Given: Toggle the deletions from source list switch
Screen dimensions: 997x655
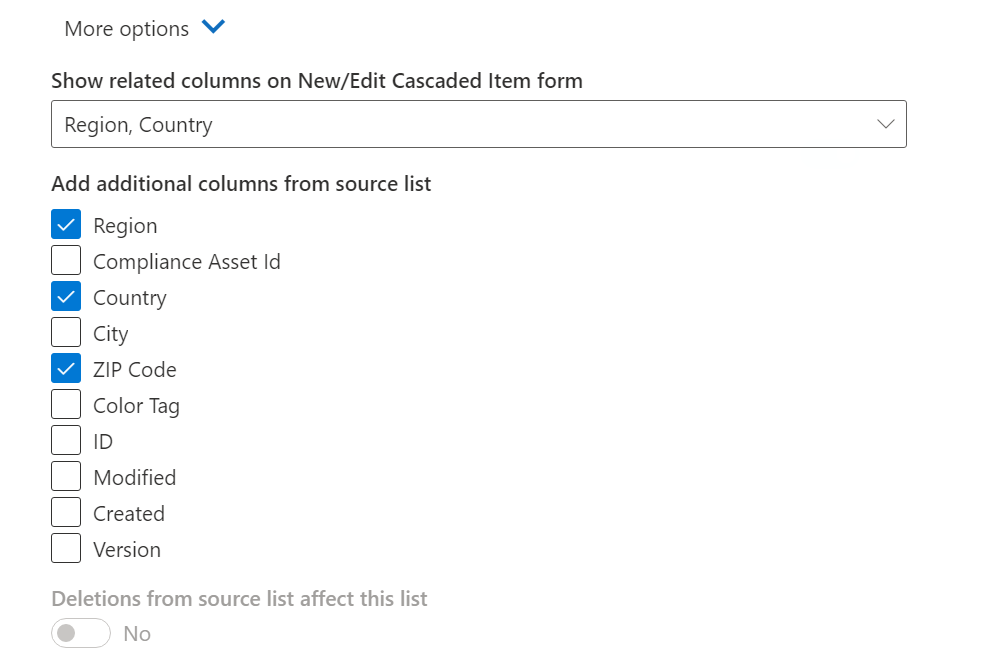Looking at the screenshot, I should (81, 633).
